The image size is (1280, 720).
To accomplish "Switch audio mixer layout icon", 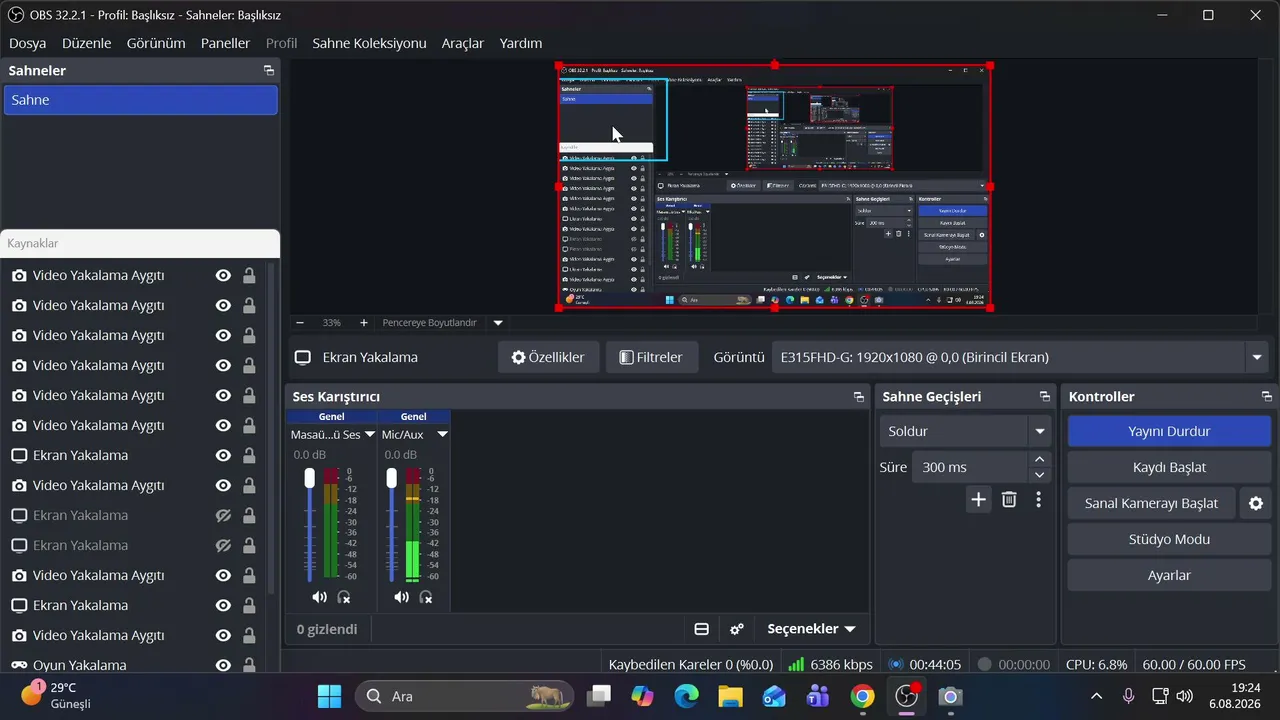I will 701,629.
